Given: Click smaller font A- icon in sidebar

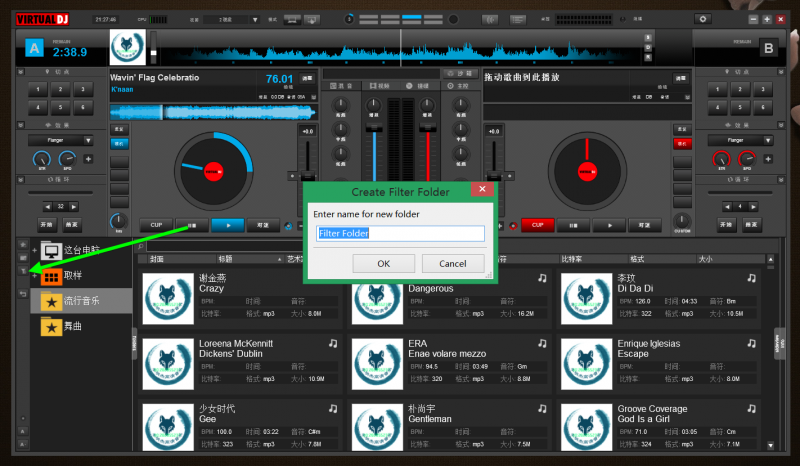Looking at the screenshot, I should click(x=23, y=445).
